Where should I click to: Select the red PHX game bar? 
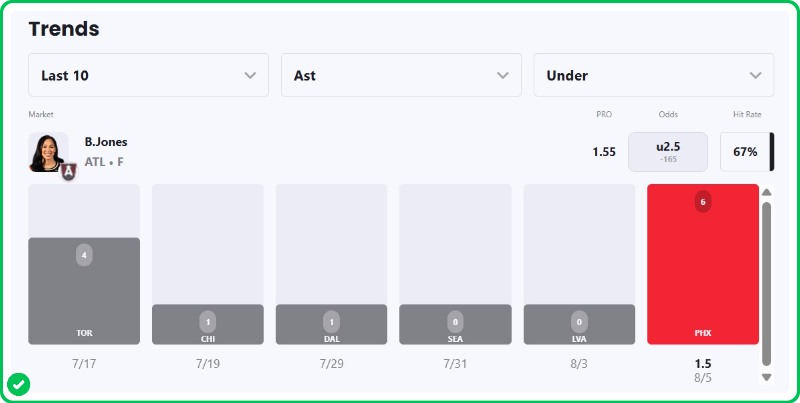coord(703,264)
